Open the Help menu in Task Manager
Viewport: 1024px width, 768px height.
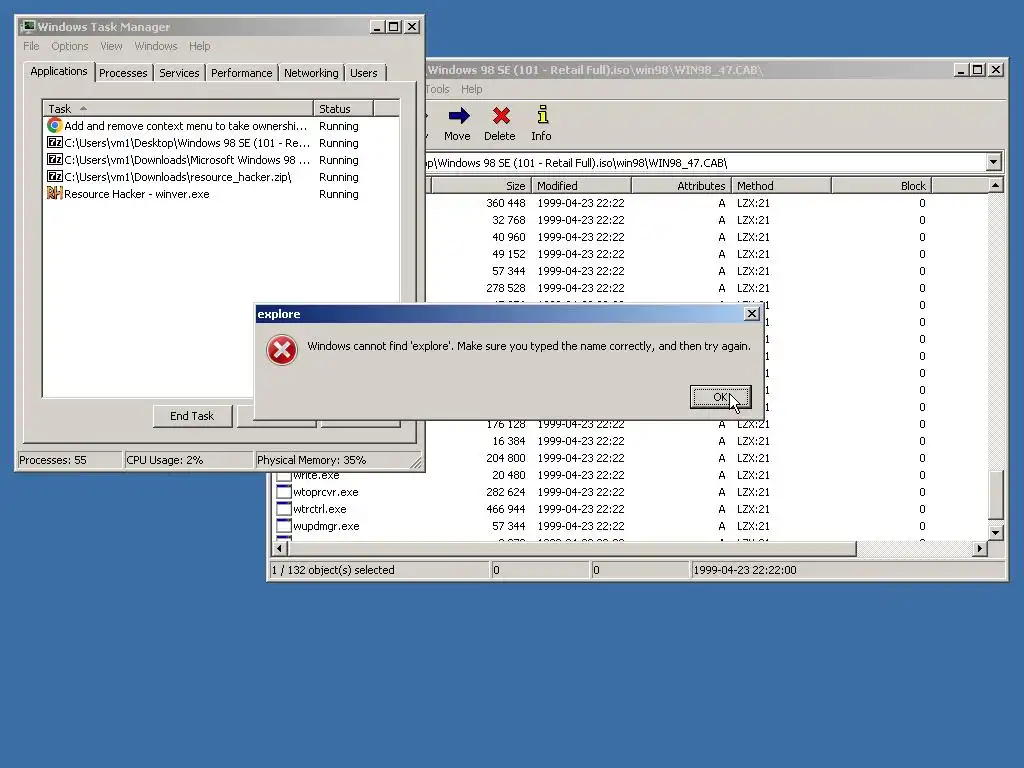click(199, 46)
